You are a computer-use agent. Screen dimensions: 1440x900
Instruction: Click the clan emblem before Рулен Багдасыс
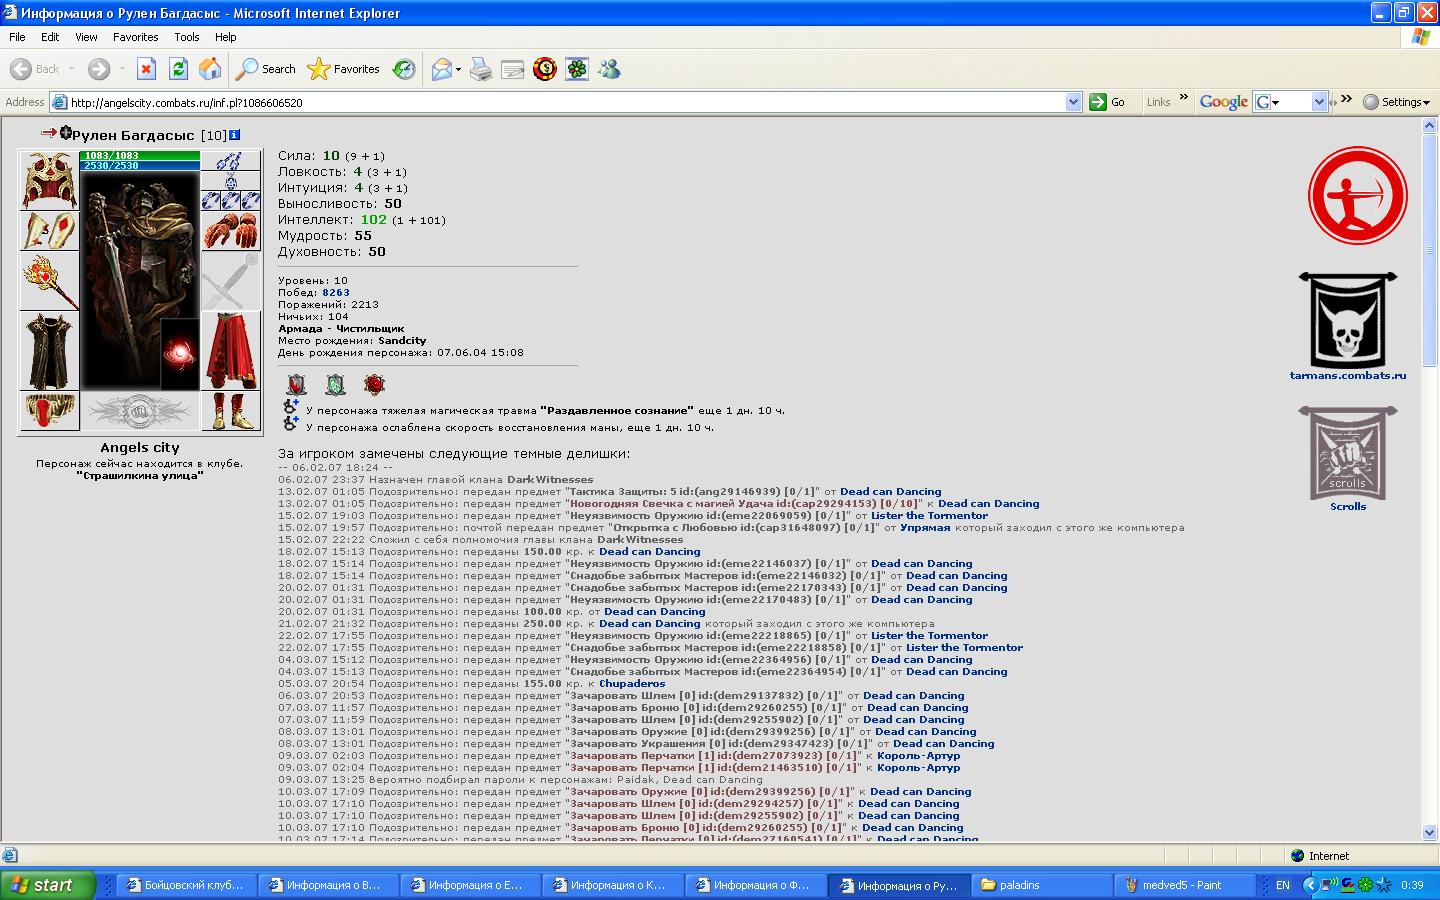[x=65, y=133]
